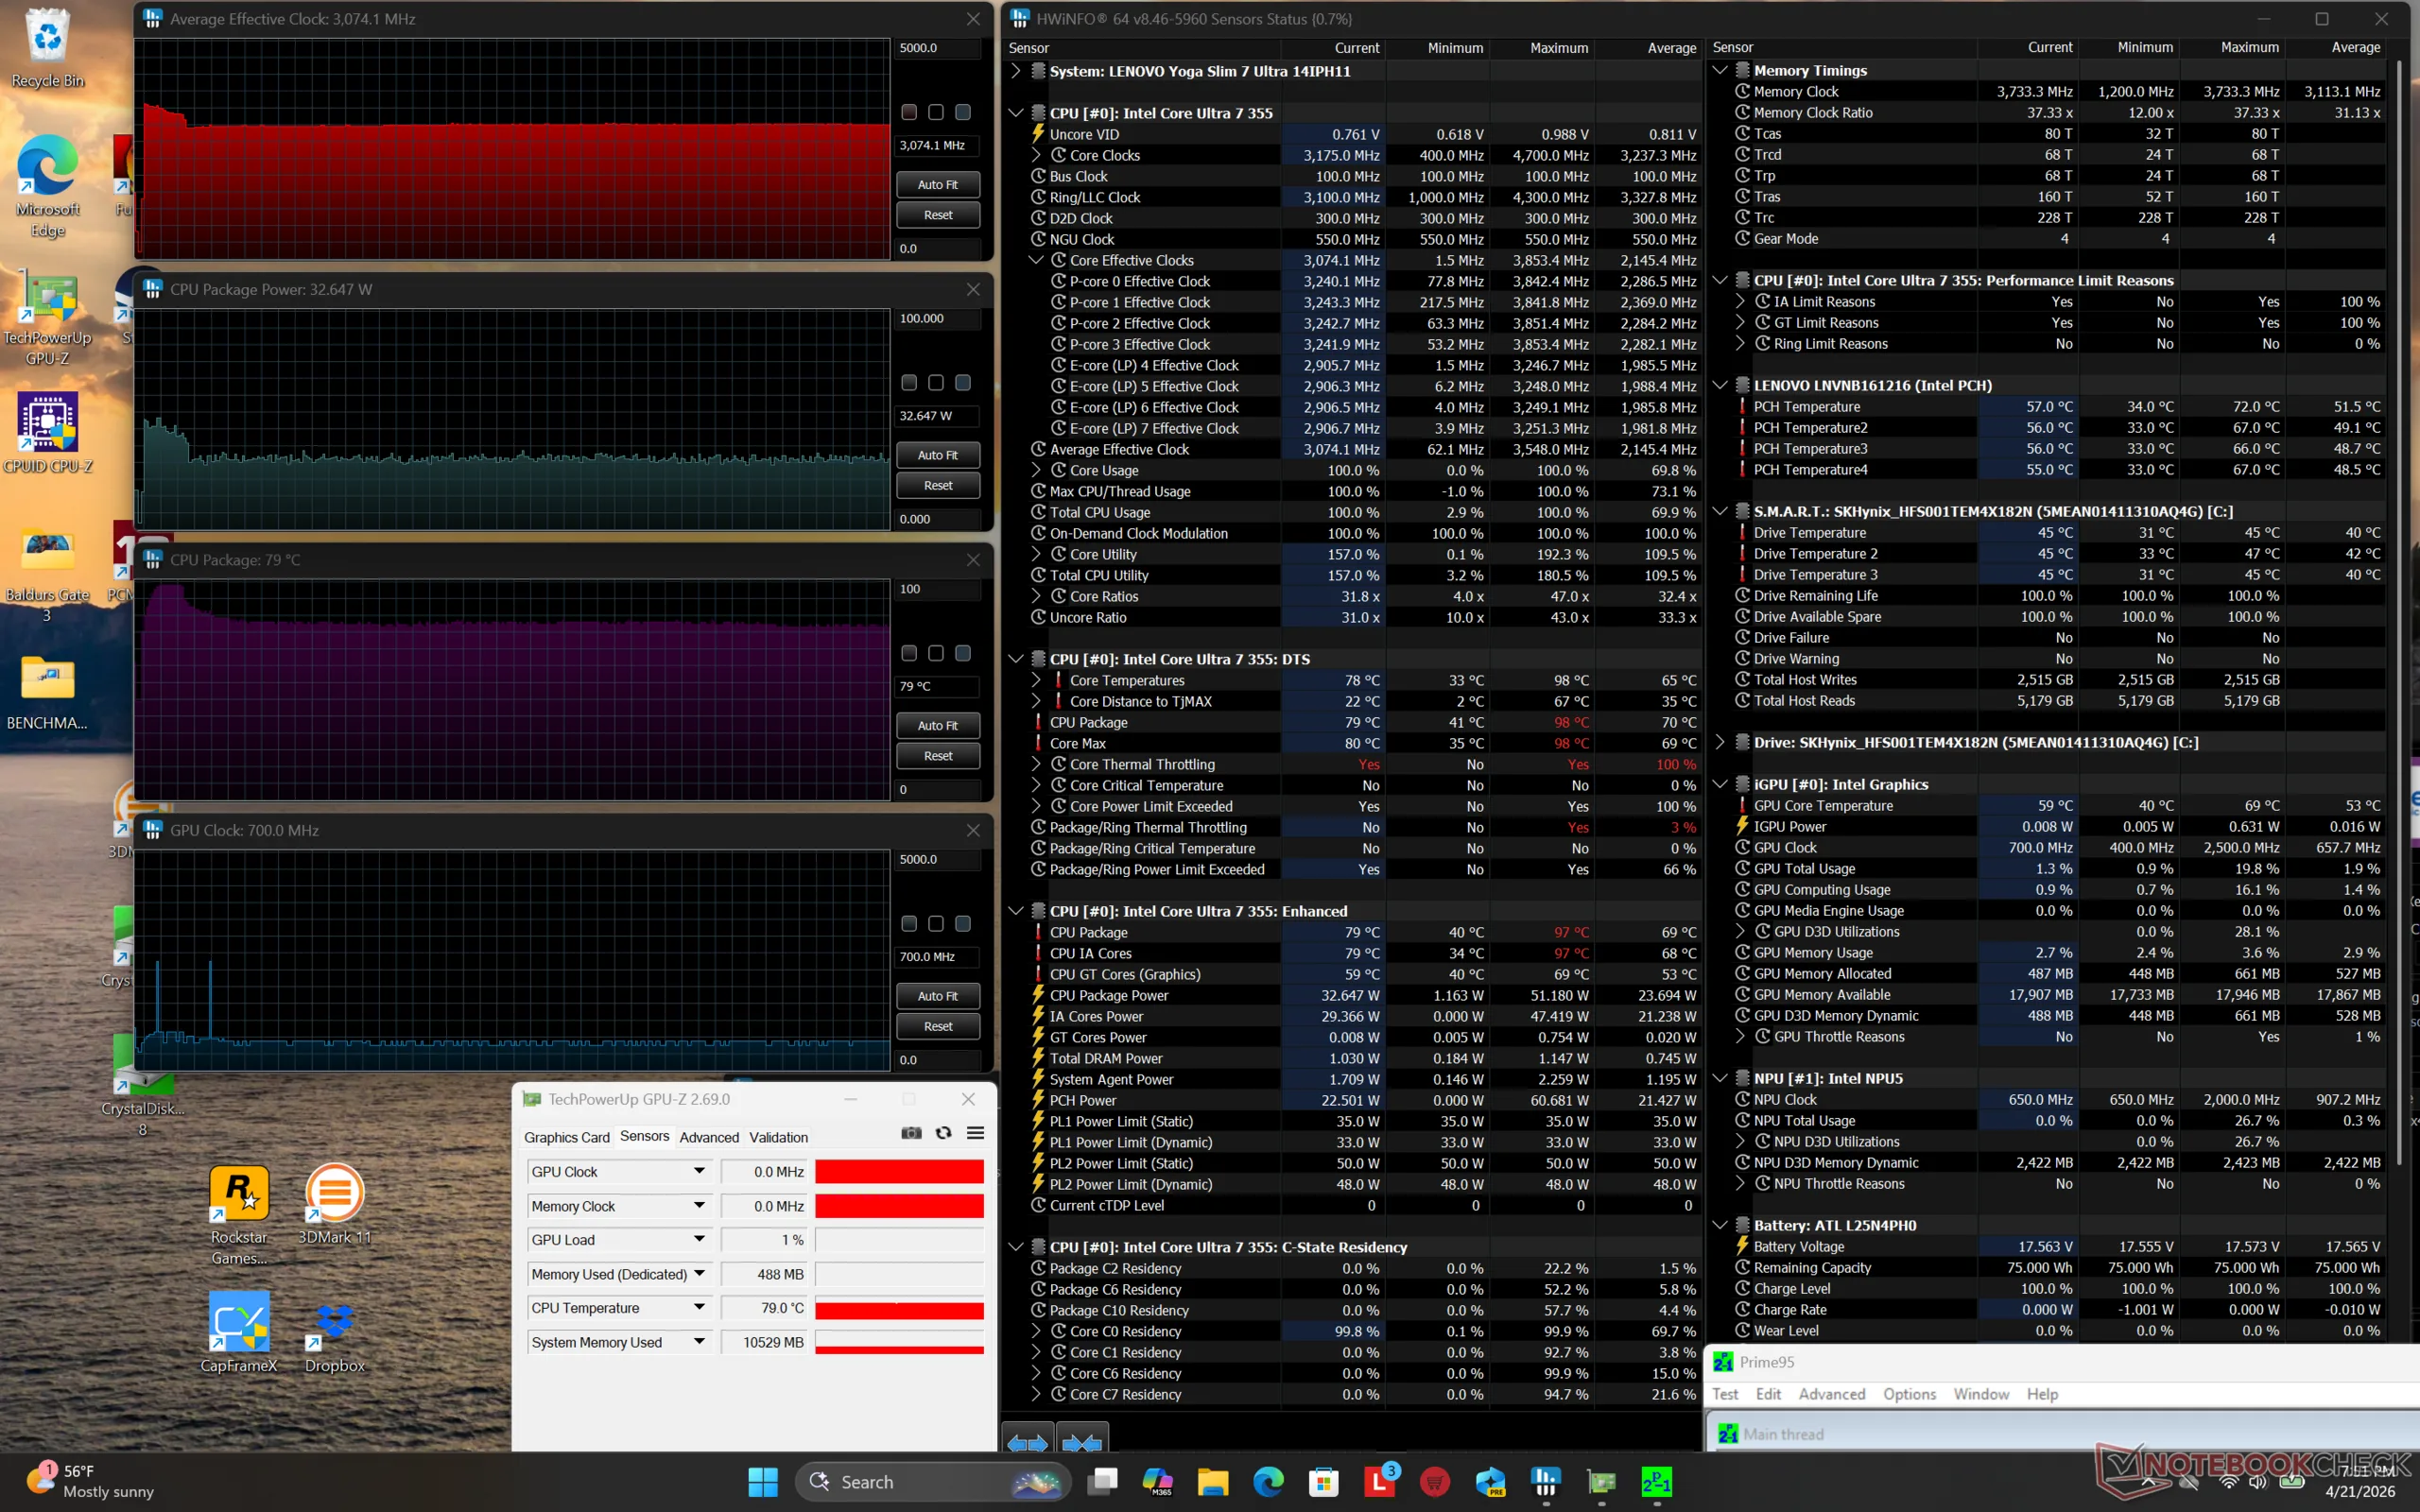
Task: Open the GPU Clock sensor dropdown in GPU-Z
Action: click(x=699, y=1171)
